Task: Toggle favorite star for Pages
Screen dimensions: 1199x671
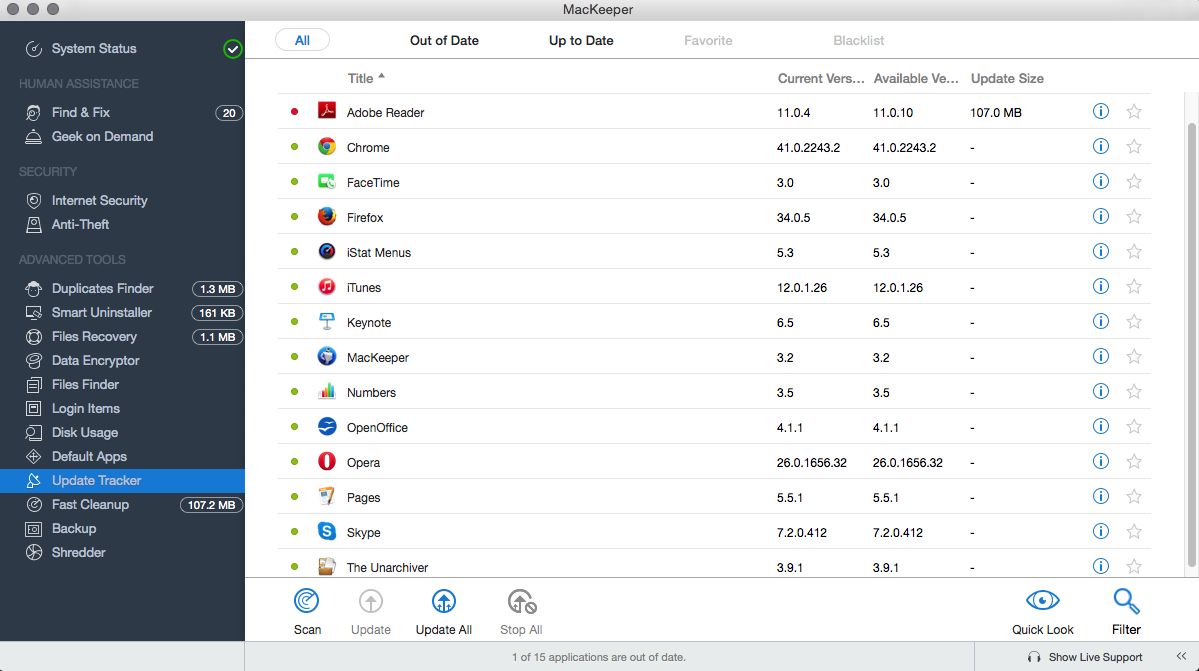Action: [x=1134, y=497]
